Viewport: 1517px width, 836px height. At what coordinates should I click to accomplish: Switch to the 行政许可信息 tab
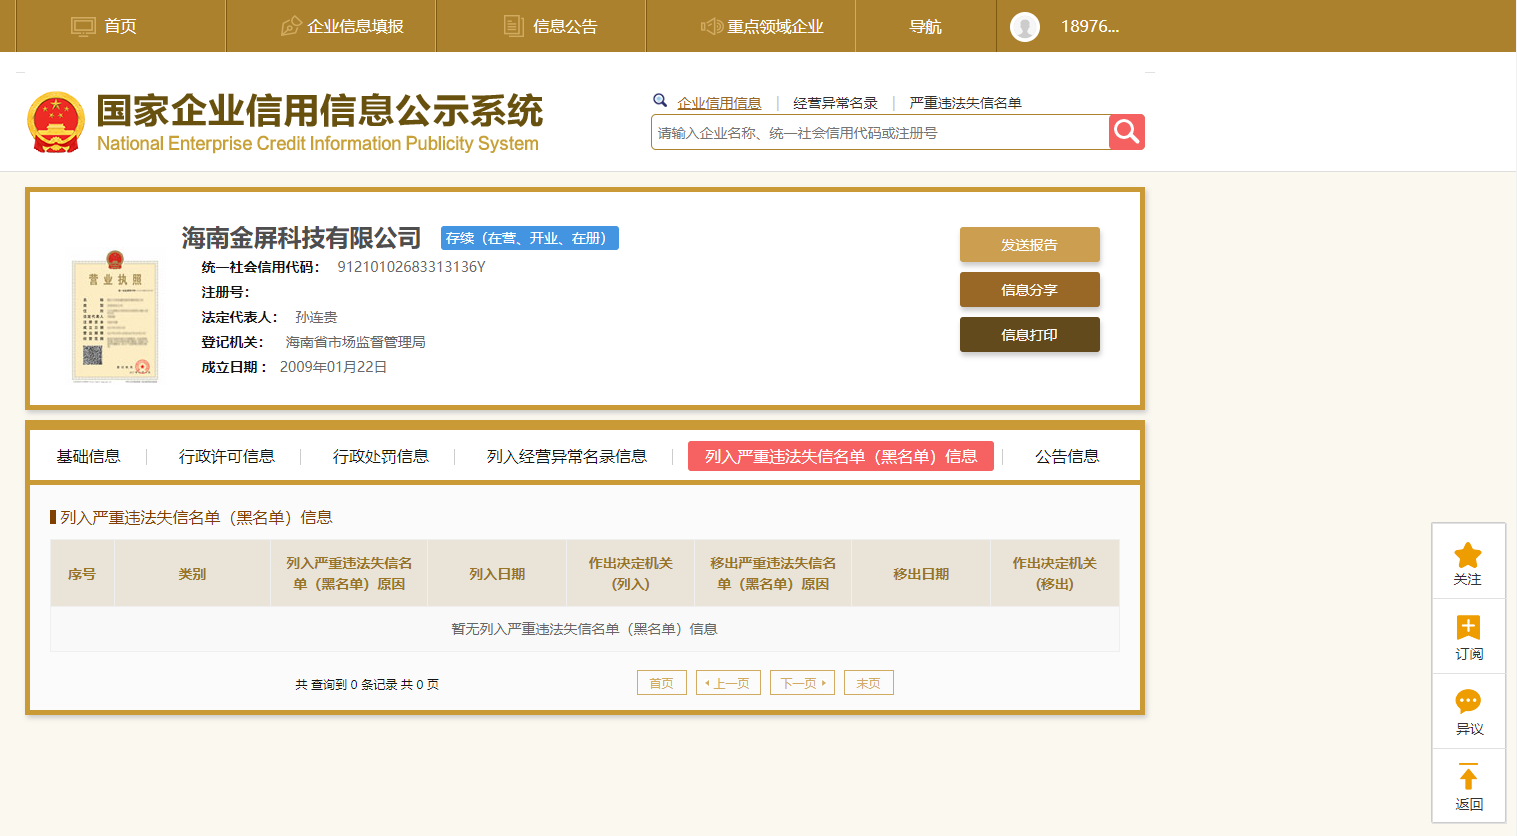[x=227, y=456]
